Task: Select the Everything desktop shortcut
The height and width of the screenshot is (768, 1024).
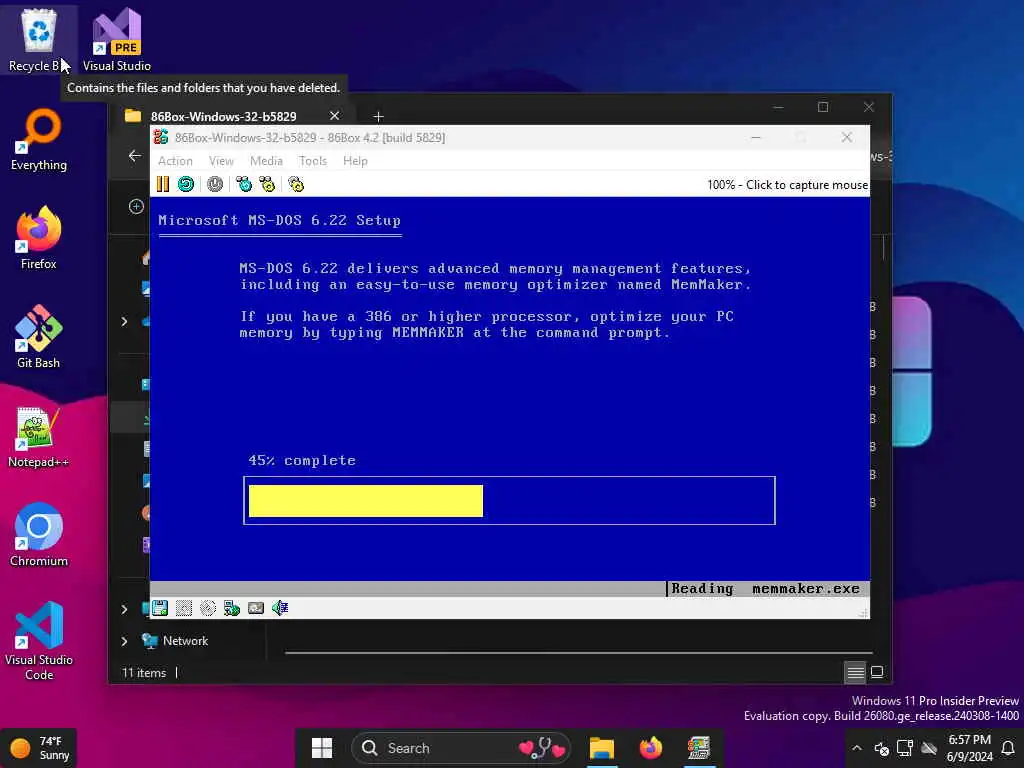Action: [39, 140]
